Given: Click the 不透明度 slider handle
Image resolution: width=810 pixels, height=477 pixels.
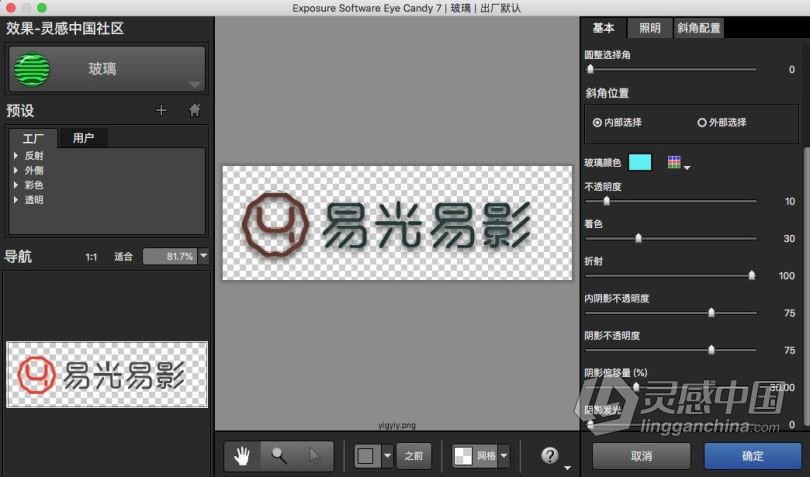Looking at the screenshot, I should pos(606,201).
